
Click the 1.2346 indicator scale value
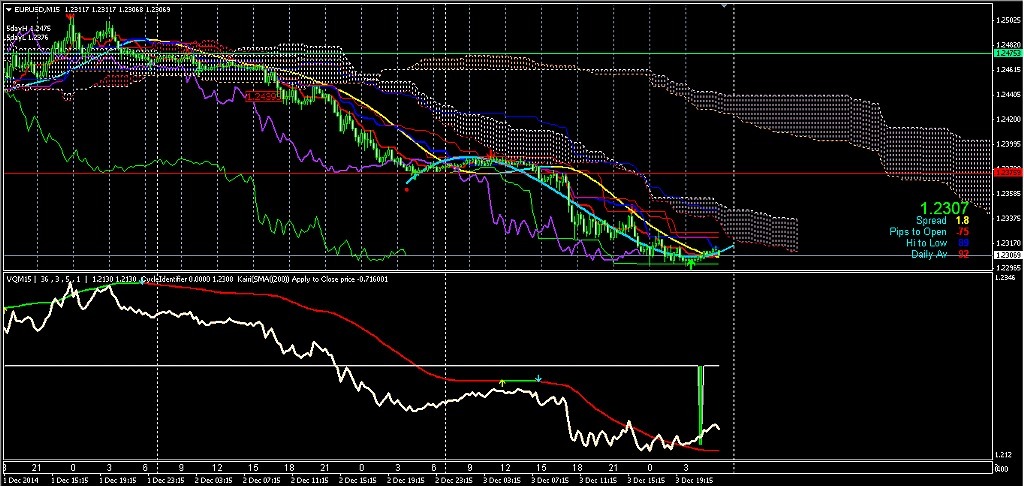(x=1004, y=279)
